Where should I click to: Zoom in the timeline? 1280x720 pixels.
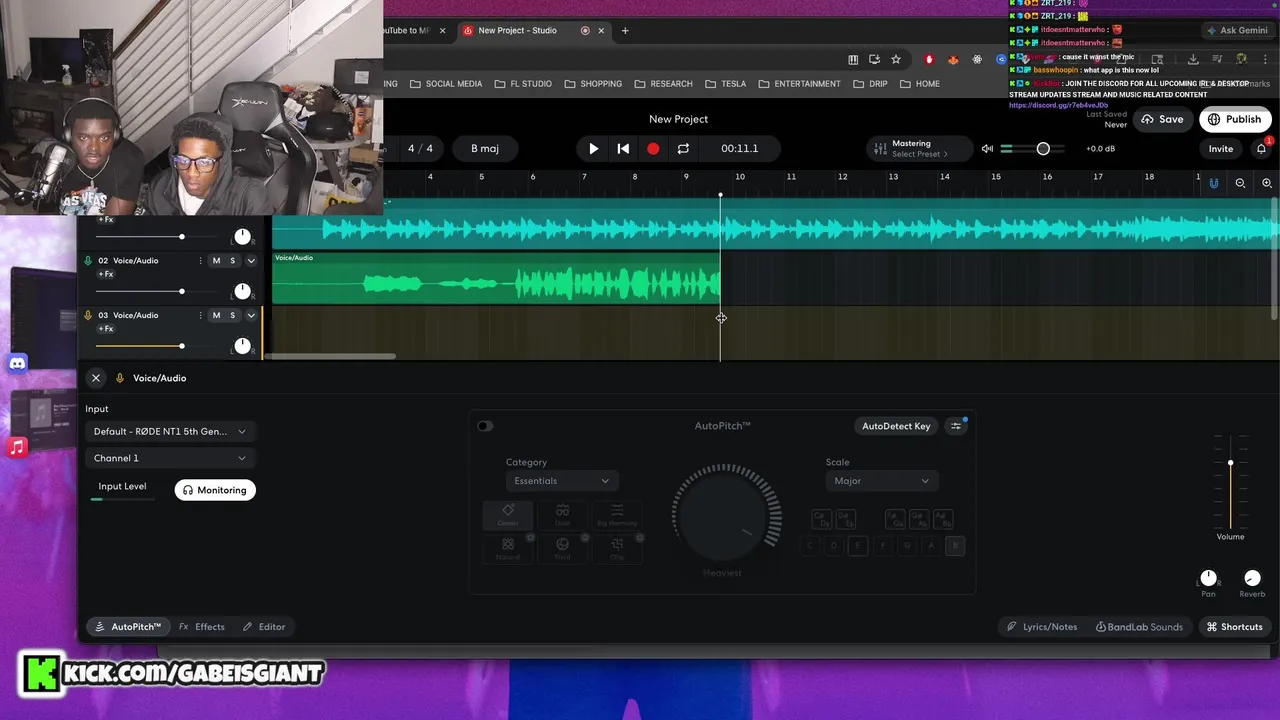pyautogui.click(x=1266, y=183)
